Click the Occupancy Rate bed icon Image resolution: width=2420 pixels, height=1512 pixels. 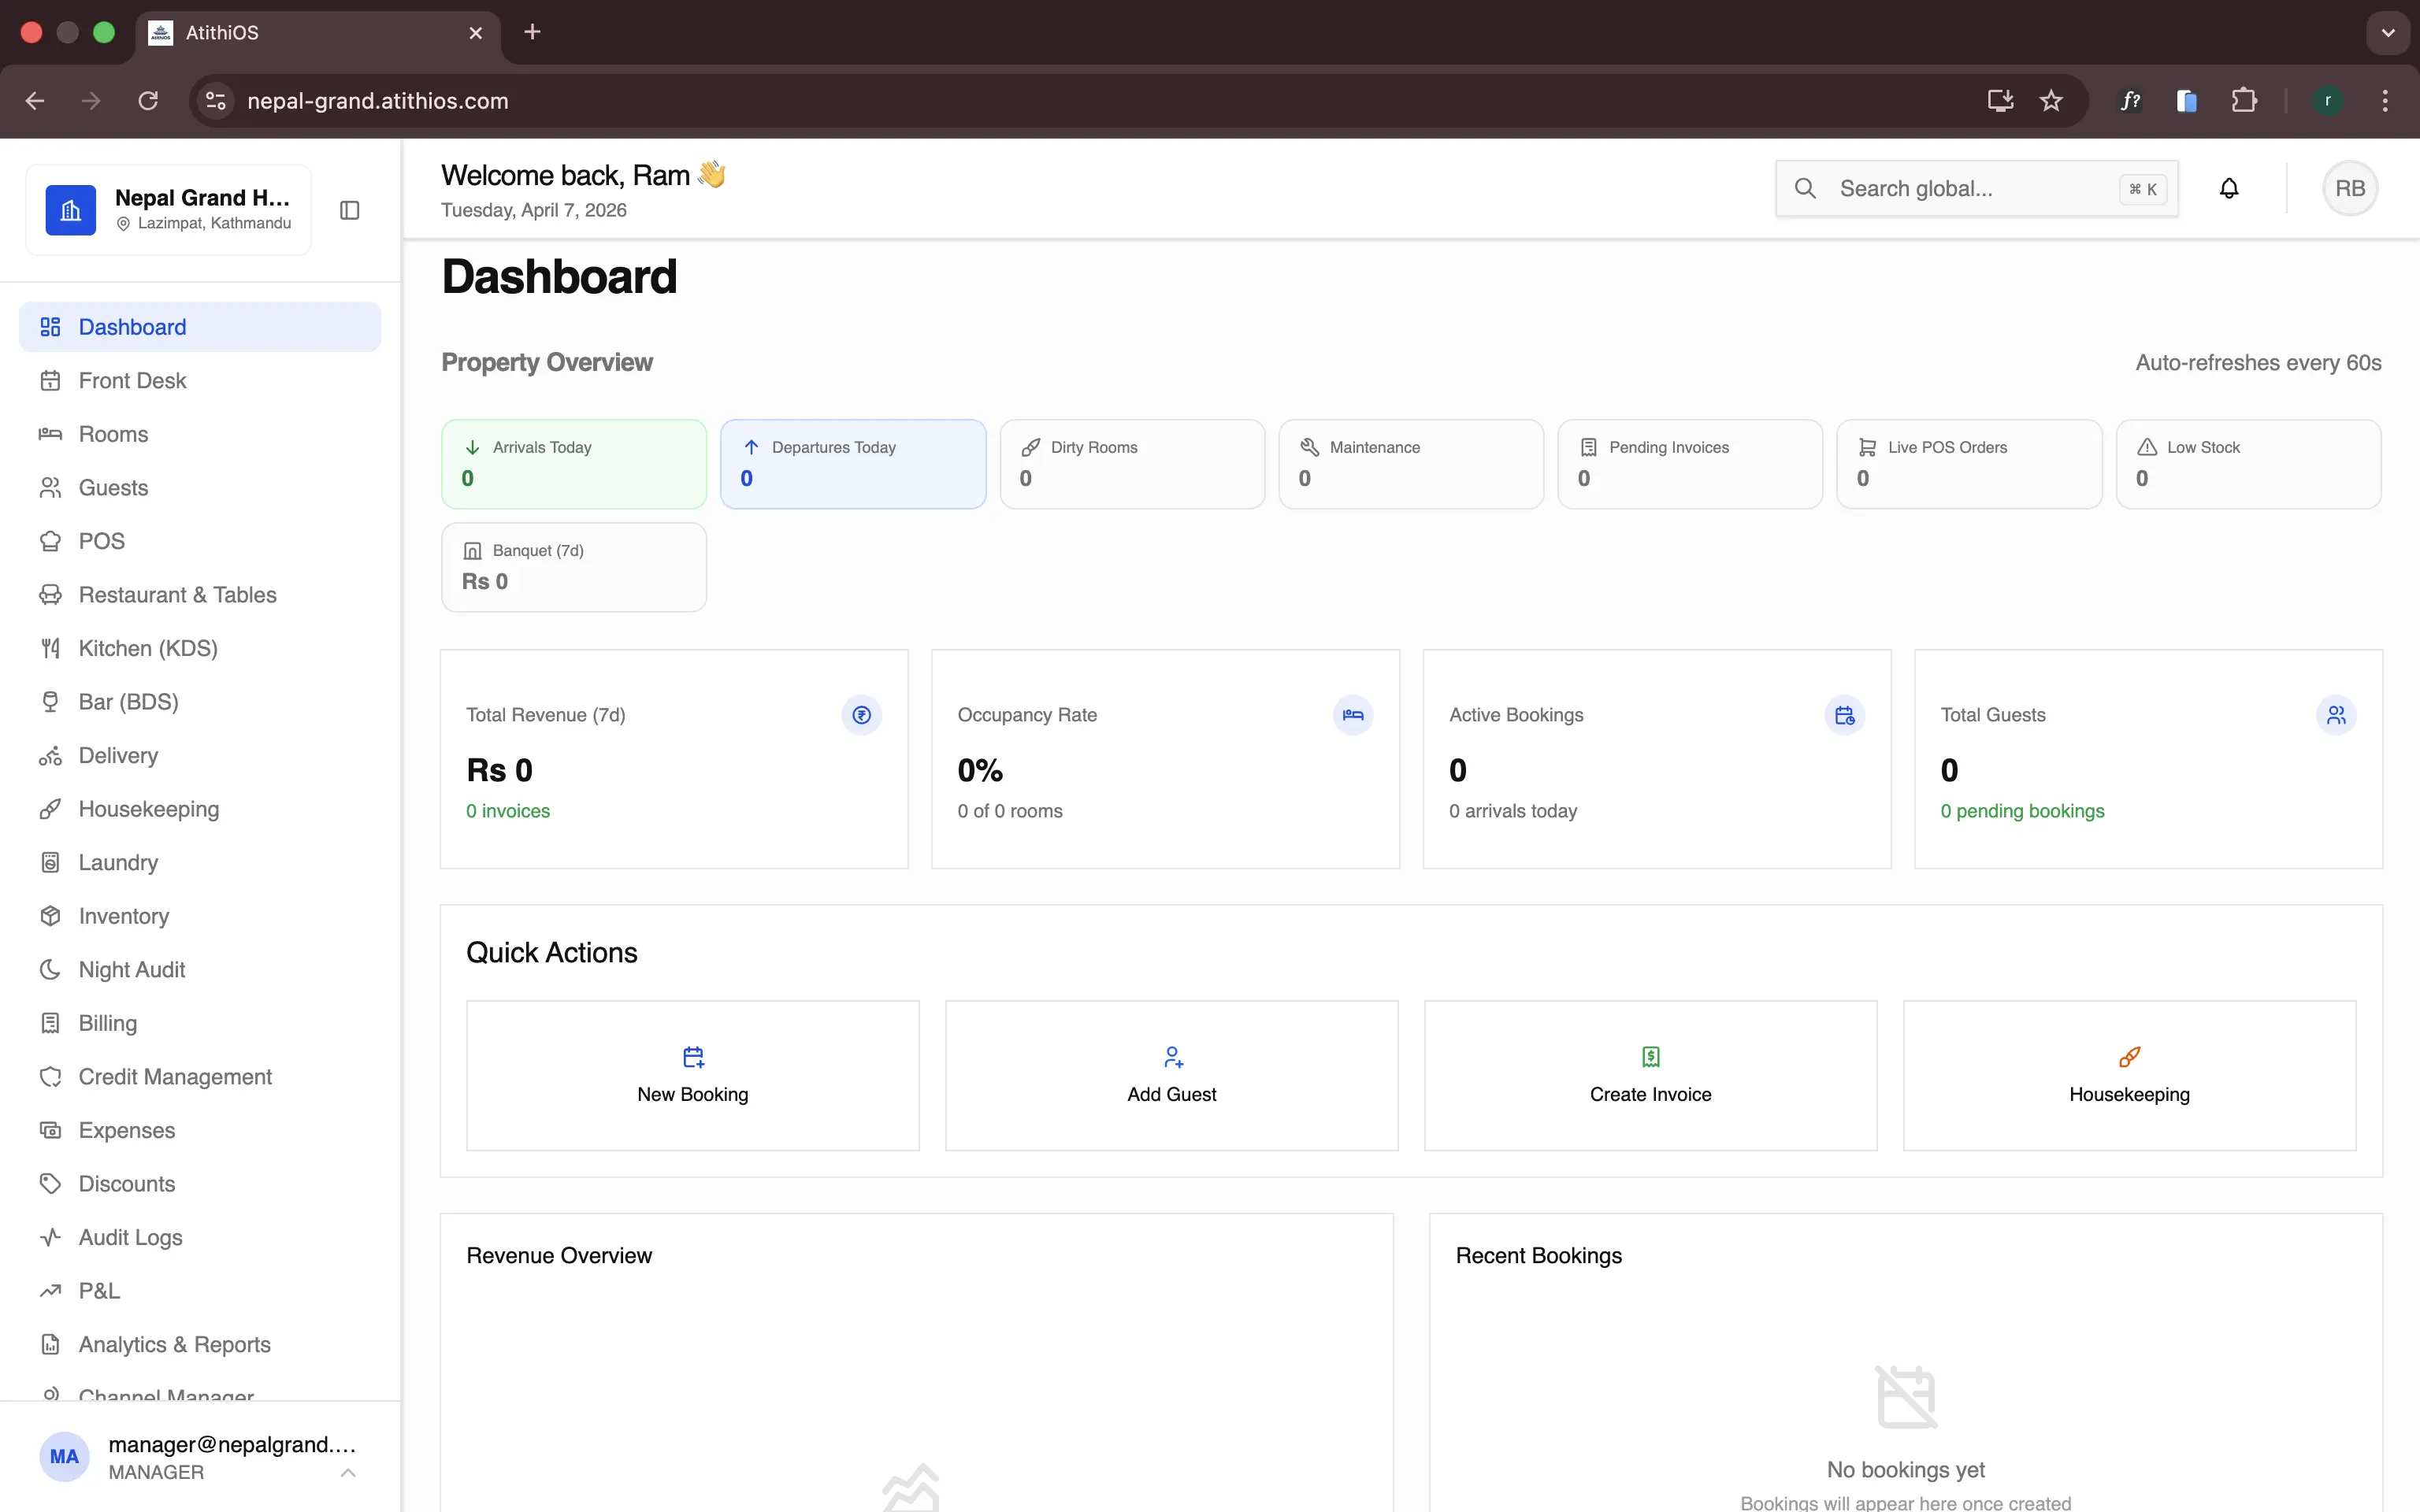(1352, 715)
